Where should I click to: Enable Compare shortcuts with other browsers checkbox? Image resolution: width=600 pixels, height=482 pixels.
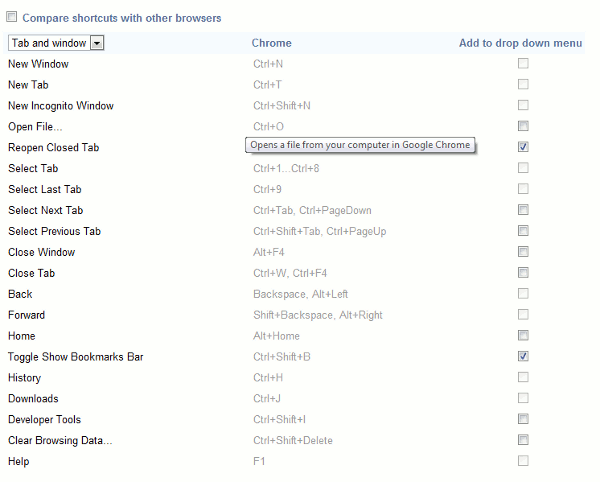[12, 18]
